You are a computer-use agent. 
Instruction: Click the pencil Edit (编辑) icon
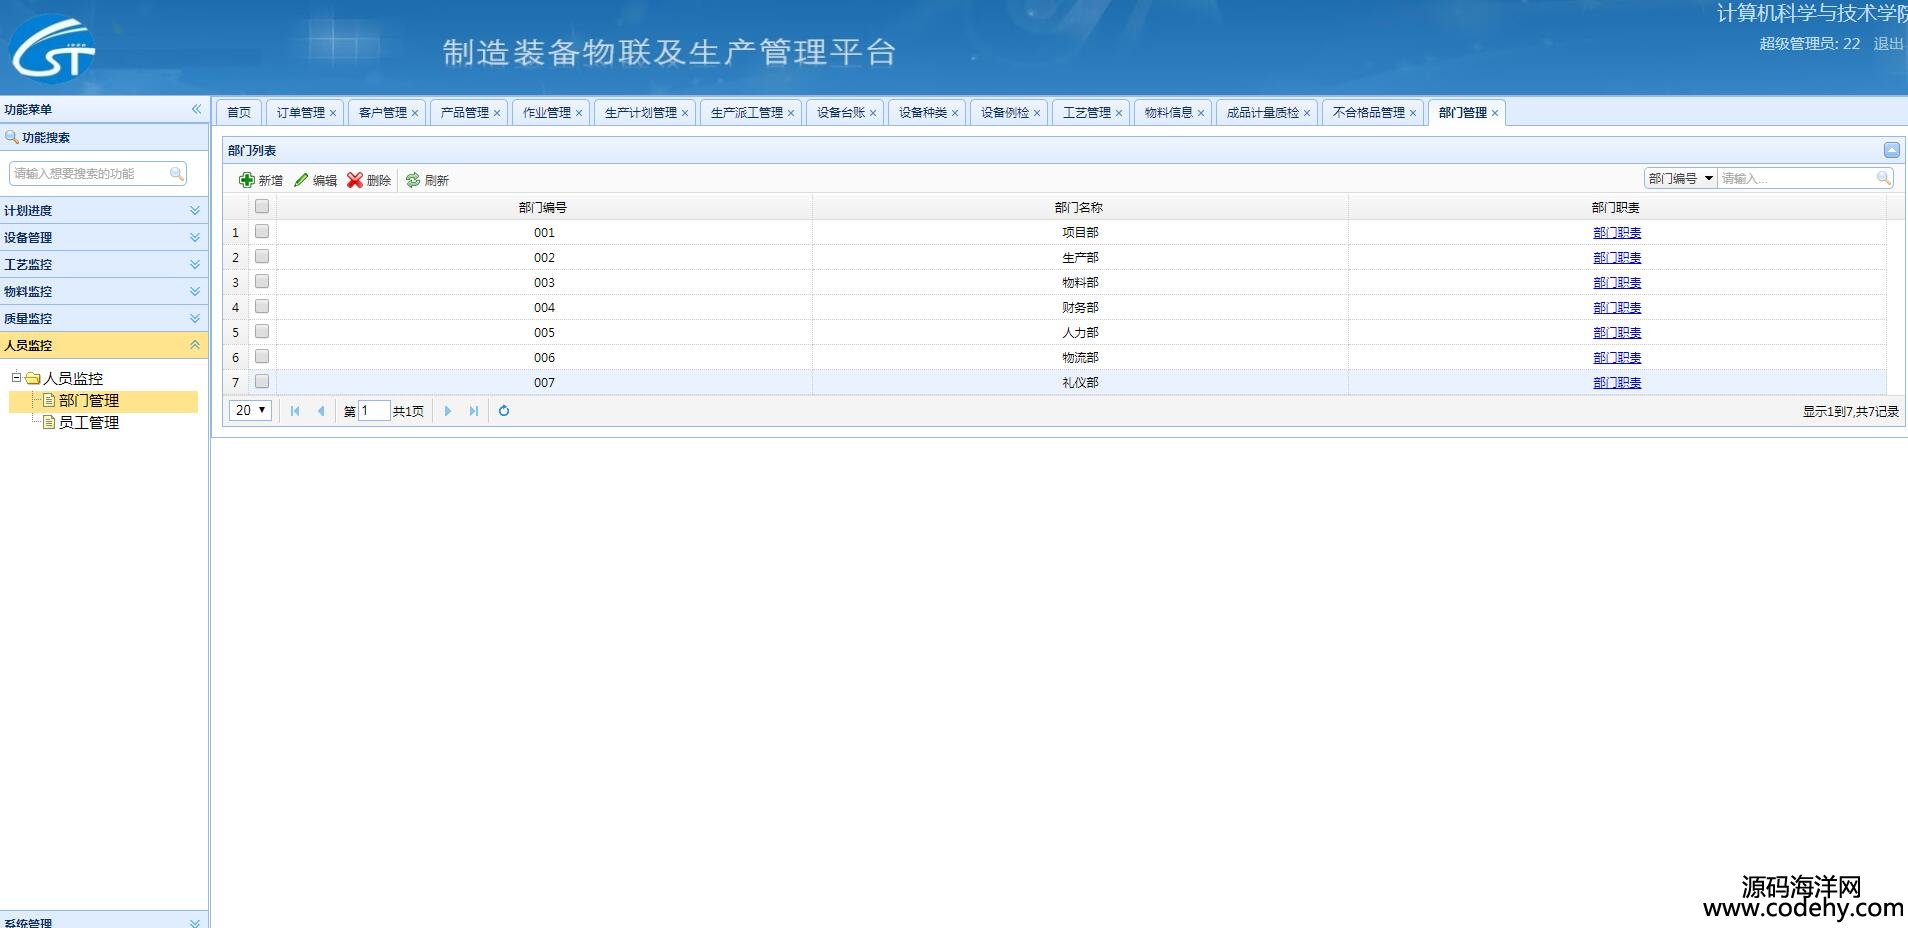pyautogui.click(x=301, y=180)
